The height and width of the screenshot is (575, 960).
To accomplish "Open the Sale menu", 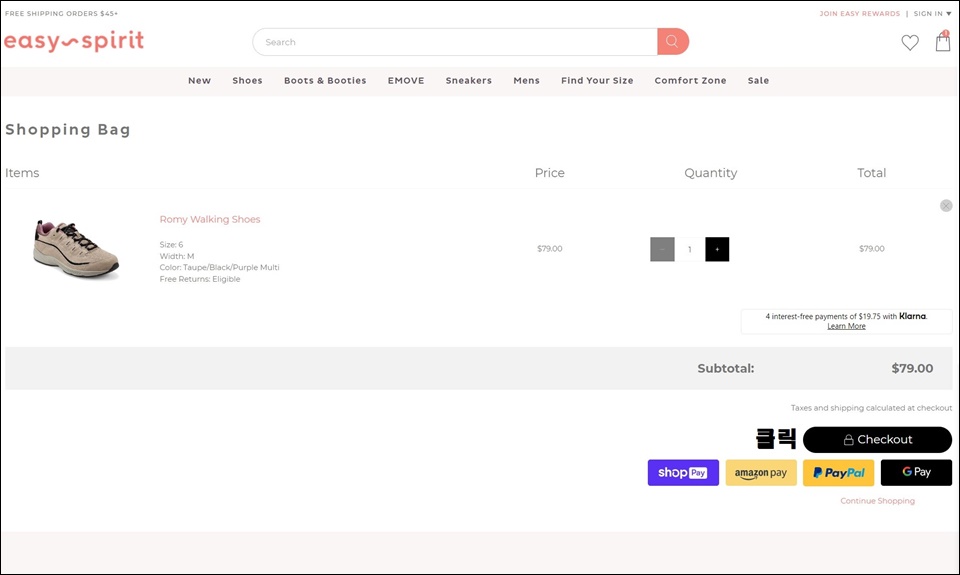I will click(x=758, y=80).
